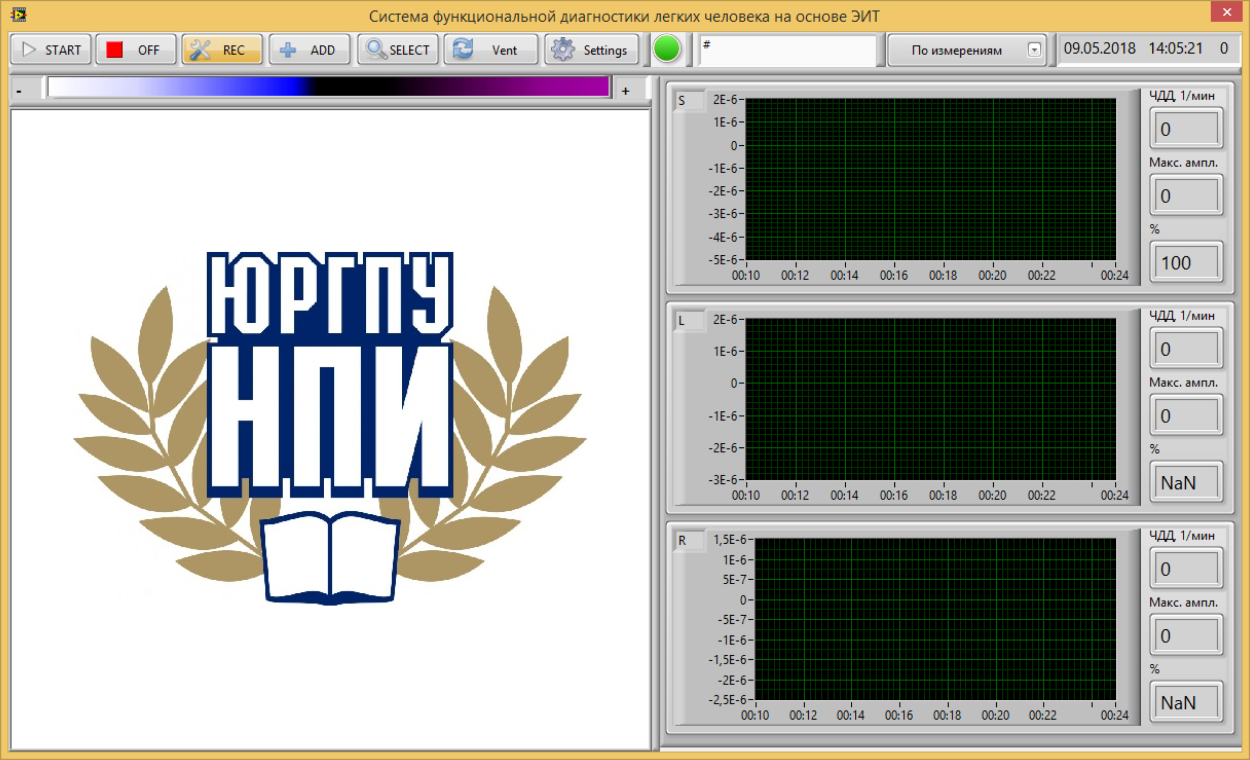This screenshot has height=760, width=1250.
Task: Select the percent field showing 100
Action: [1186, 262]
